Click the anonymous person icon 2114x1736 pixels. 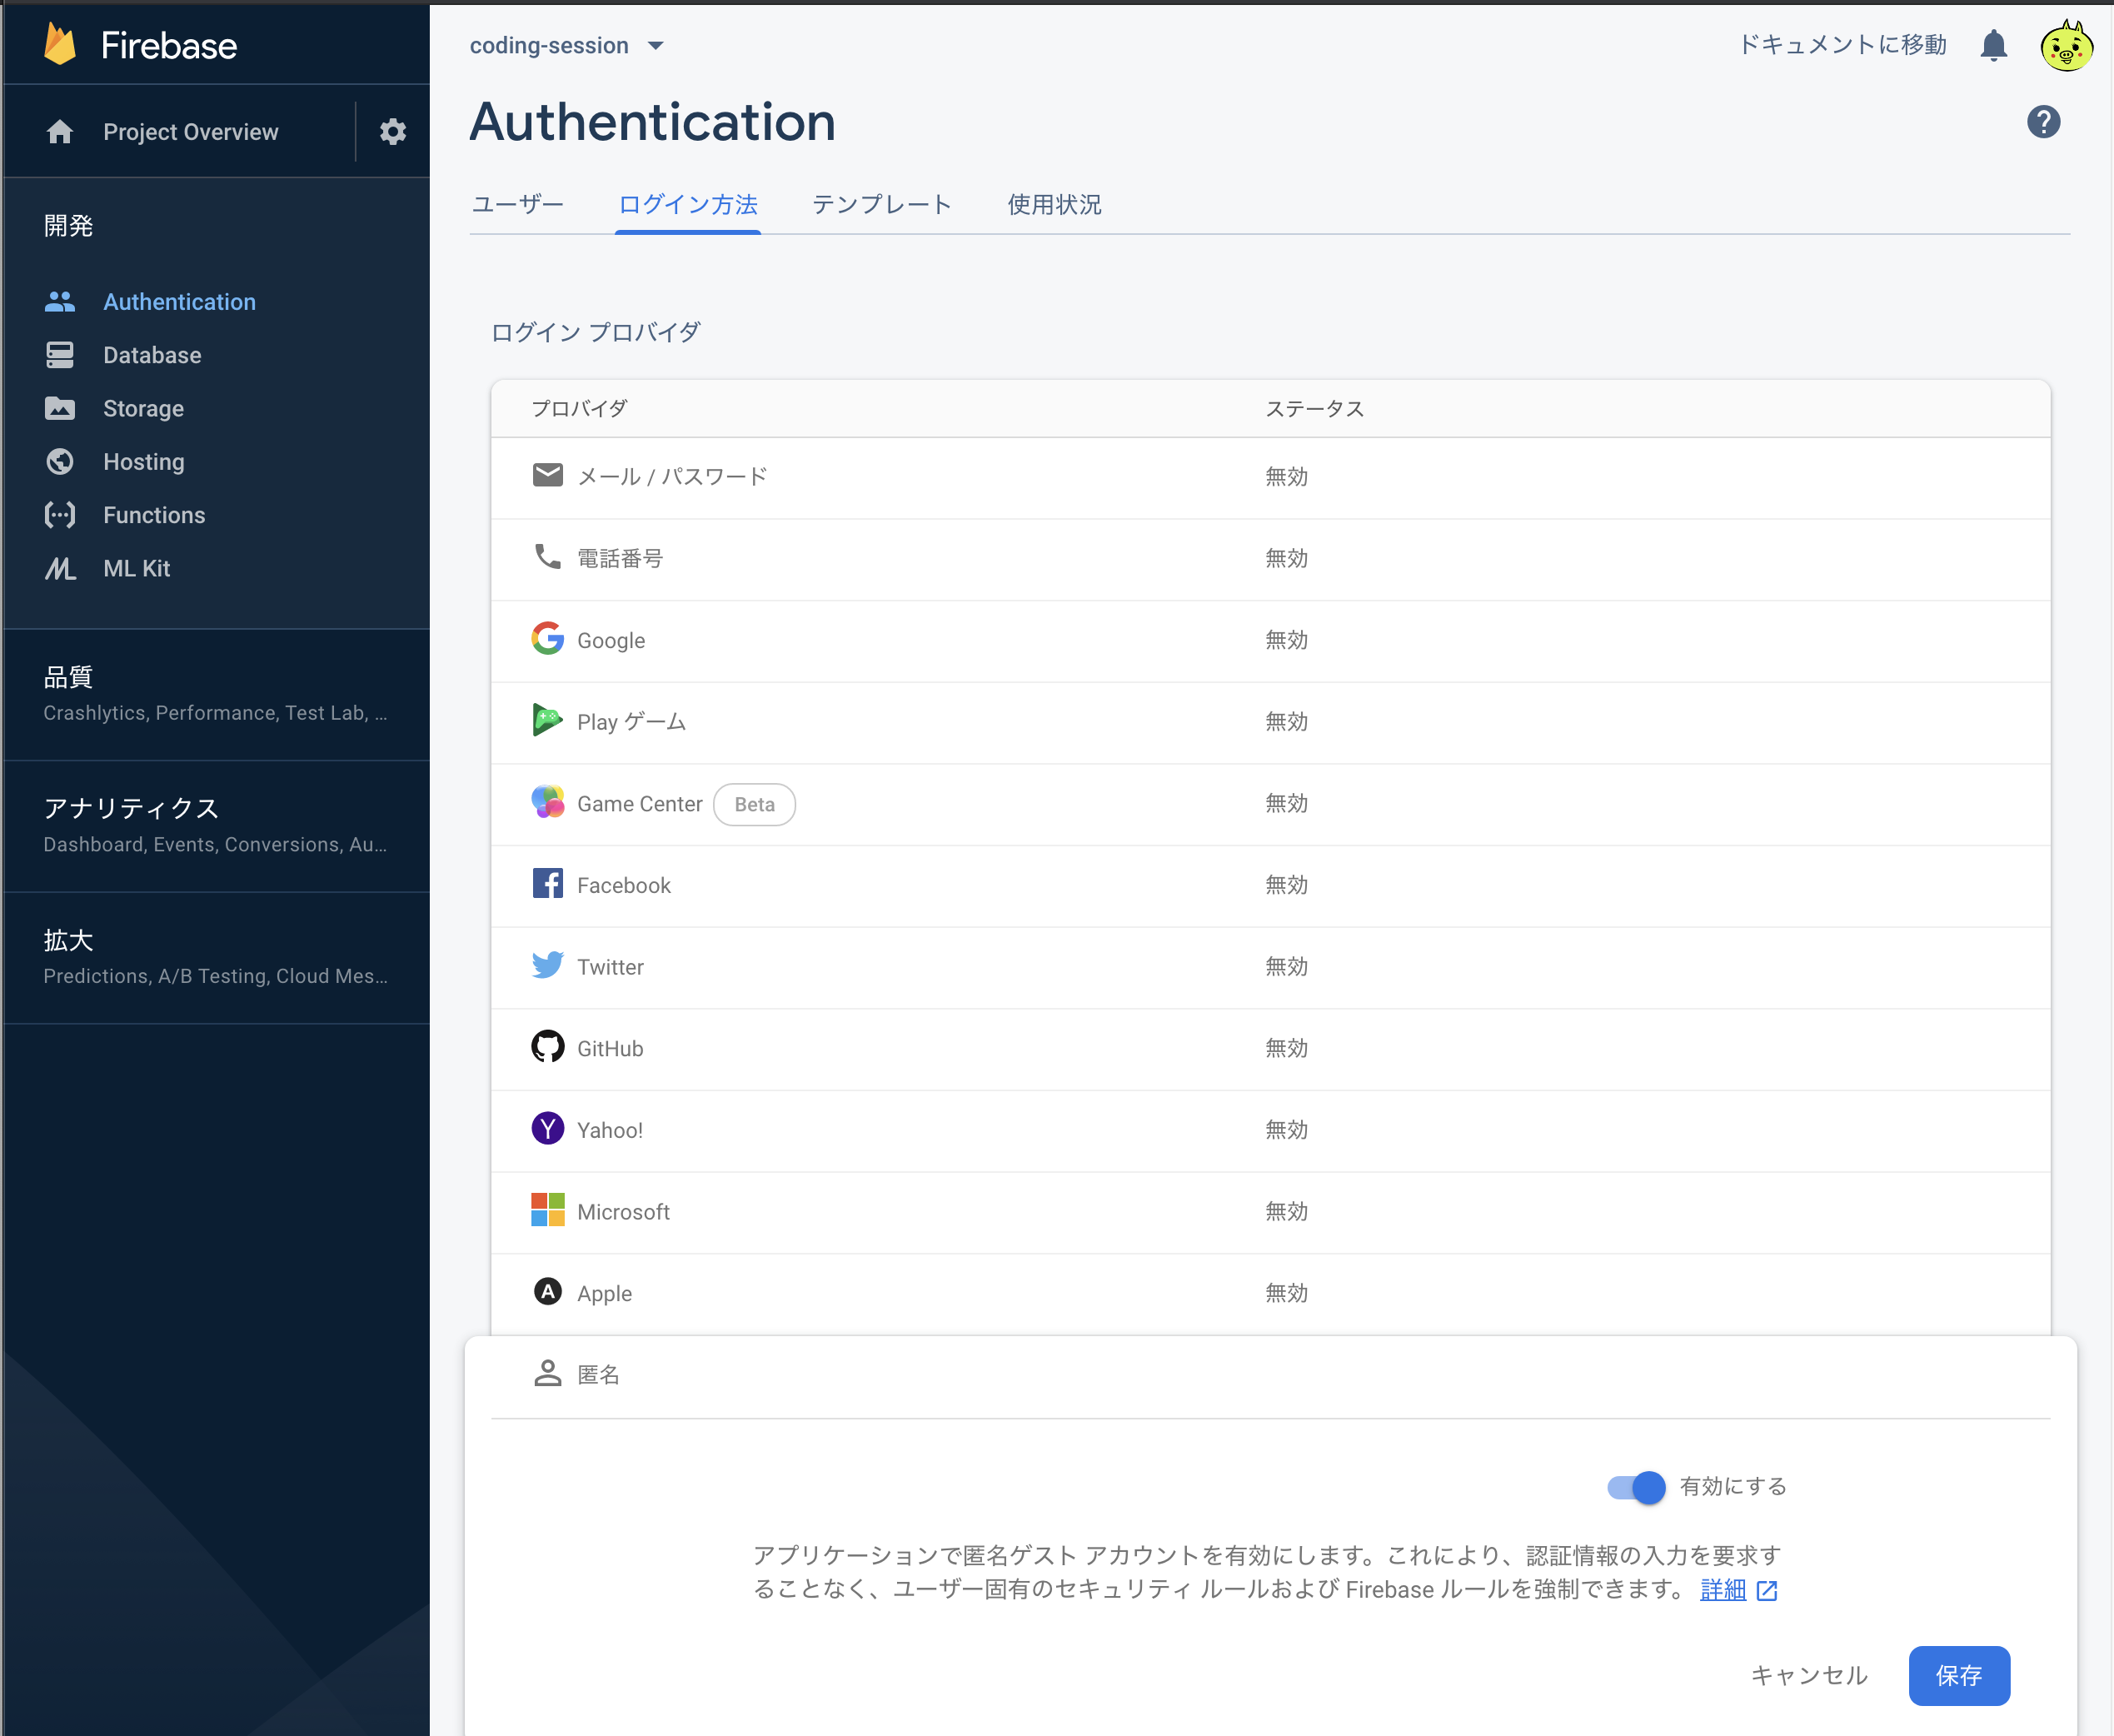pos(548,1373)
